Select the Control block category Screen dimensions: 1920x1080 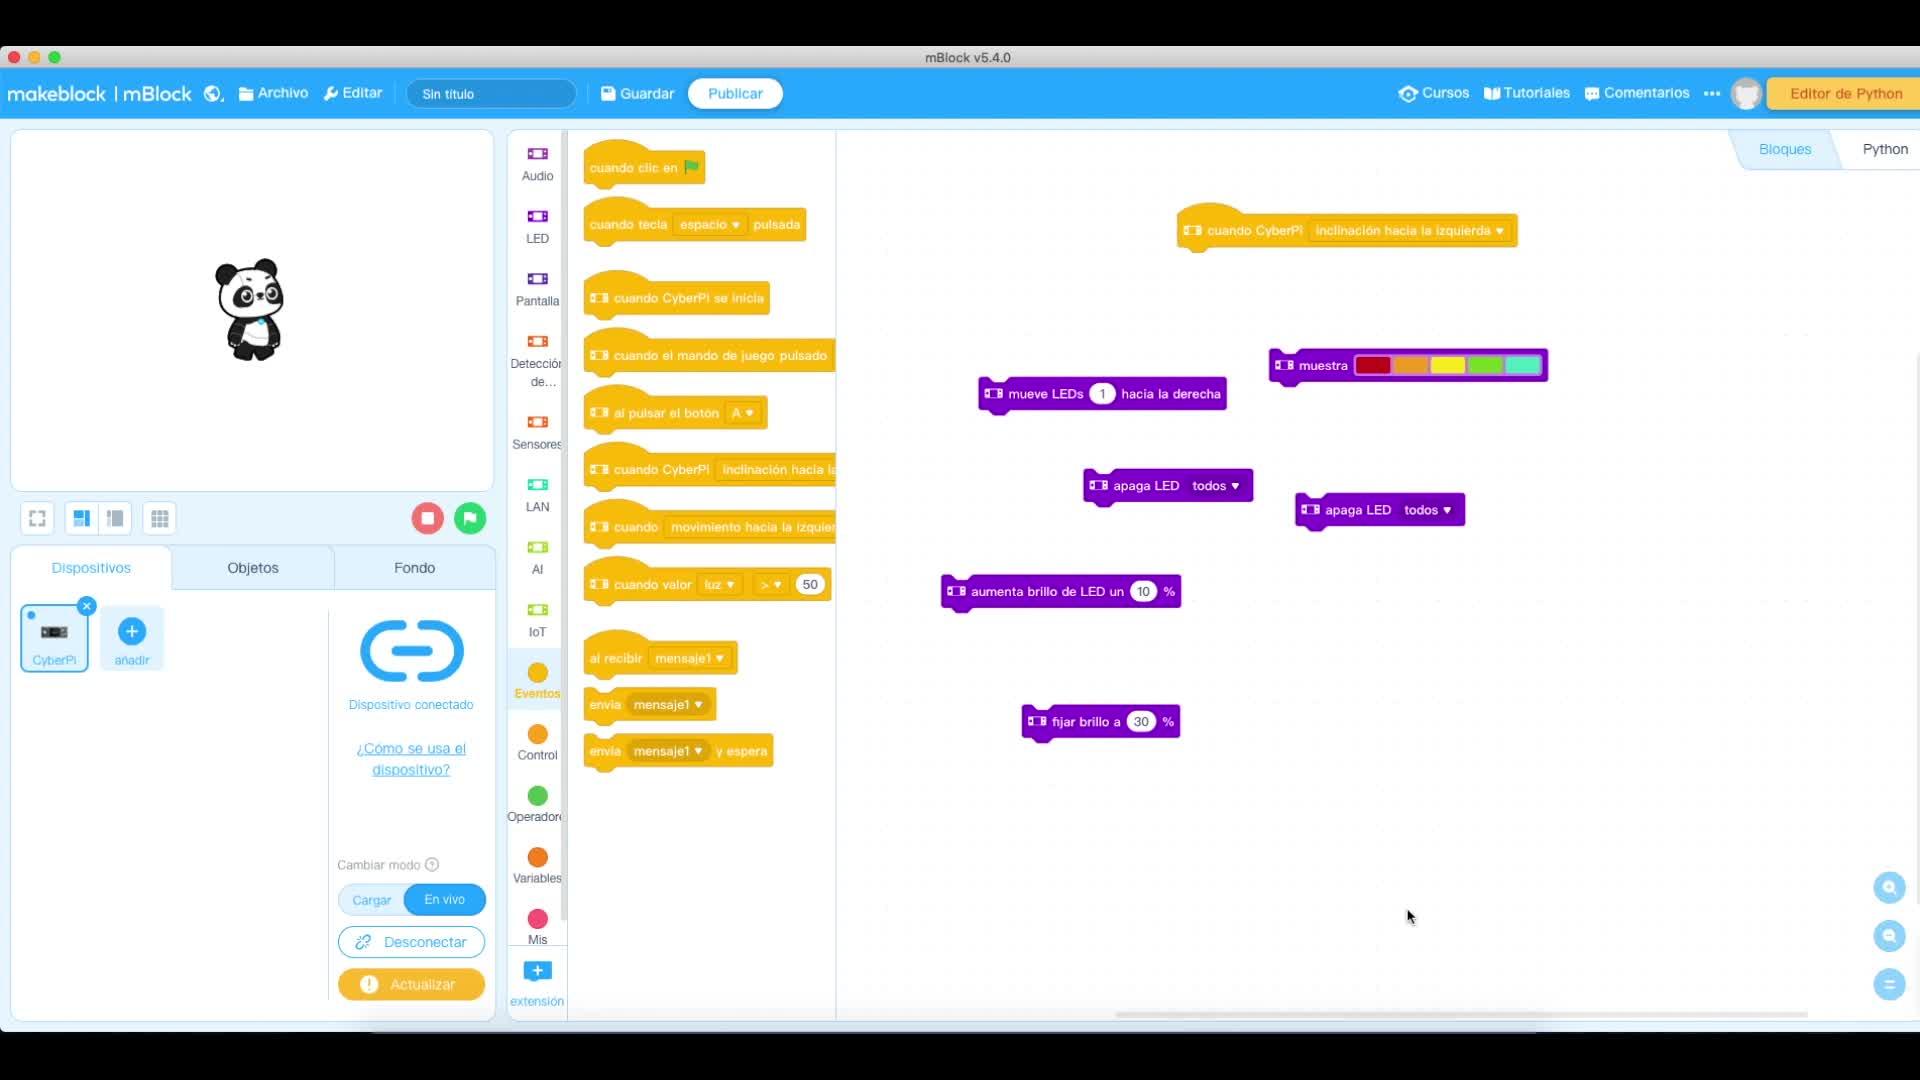point(537,742)
